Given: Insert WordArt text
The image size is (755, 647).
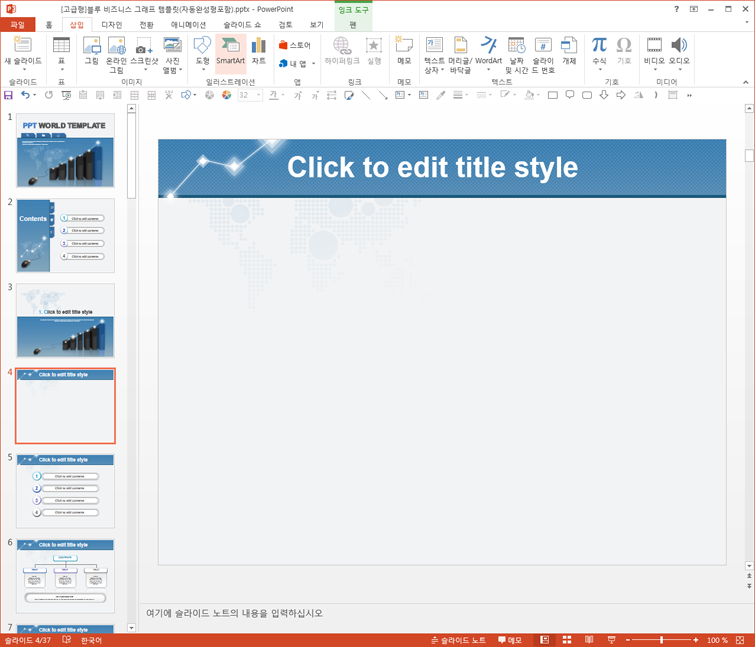Looking at the screenshot, I should (488, 53).
